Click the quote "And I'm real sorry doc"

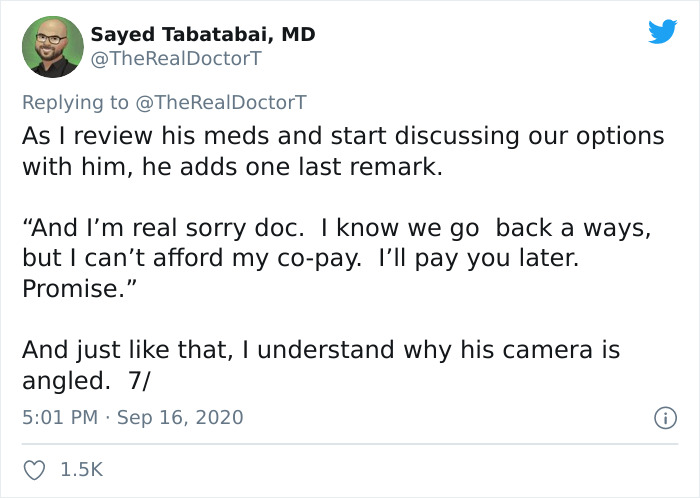tap(155, 228)
